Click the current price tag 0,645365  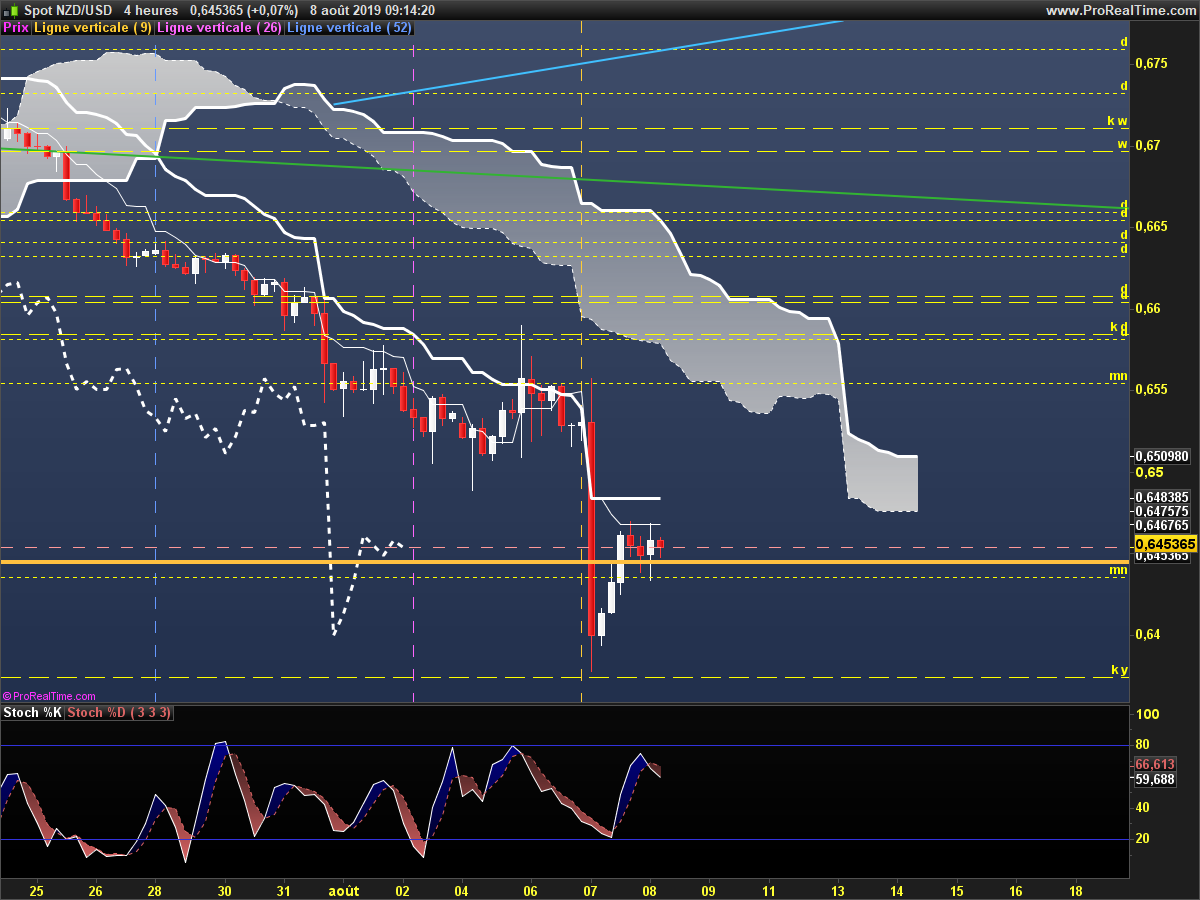(x=1163, y=543)
